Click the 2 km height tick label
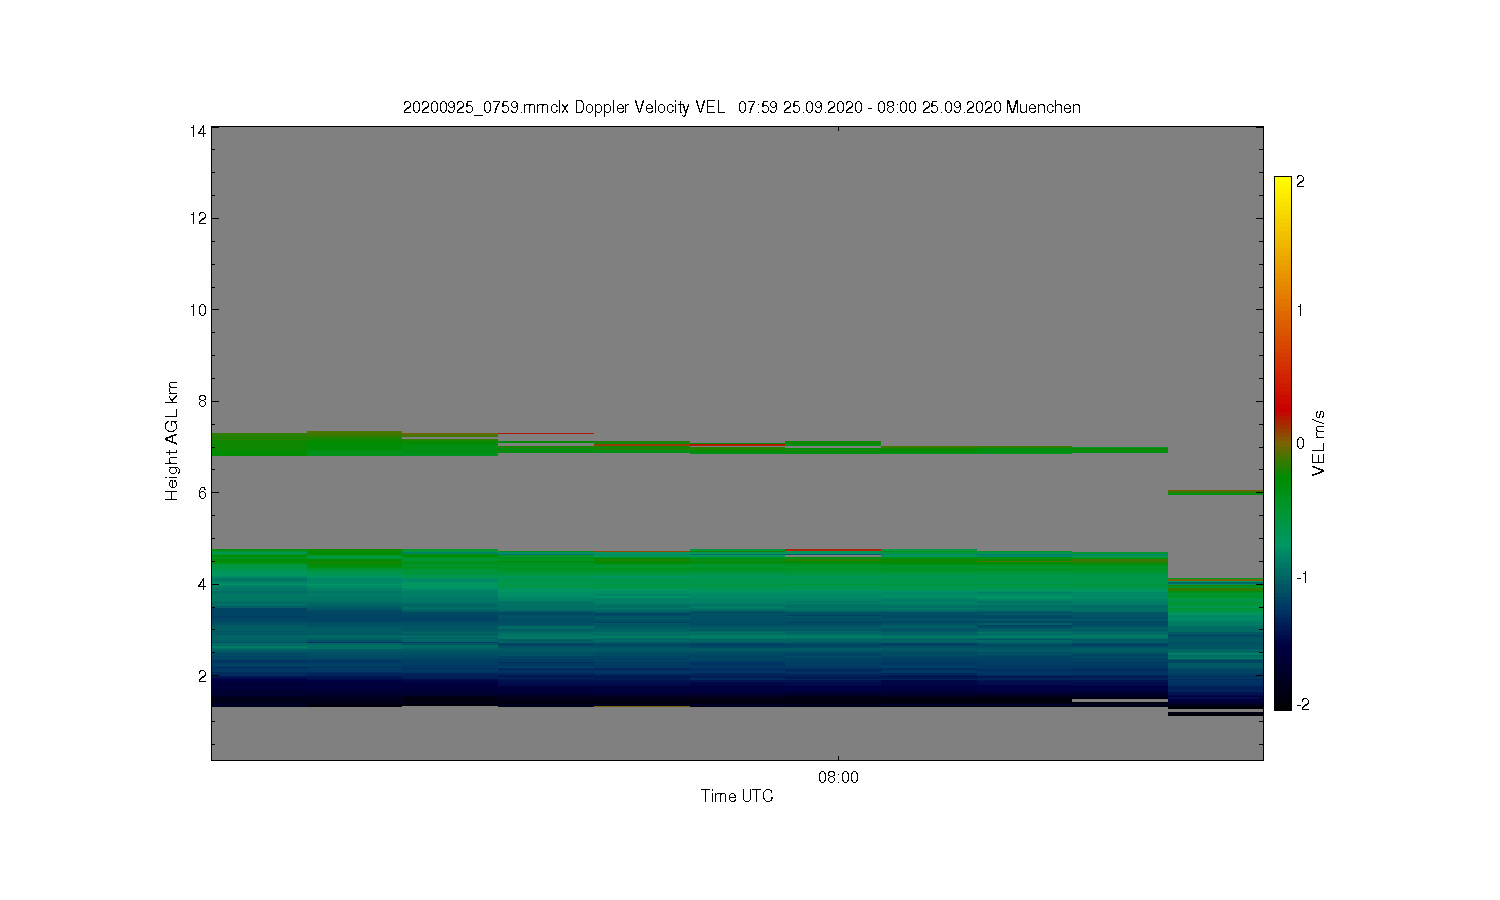1500x900 pixels. (202, 676)
